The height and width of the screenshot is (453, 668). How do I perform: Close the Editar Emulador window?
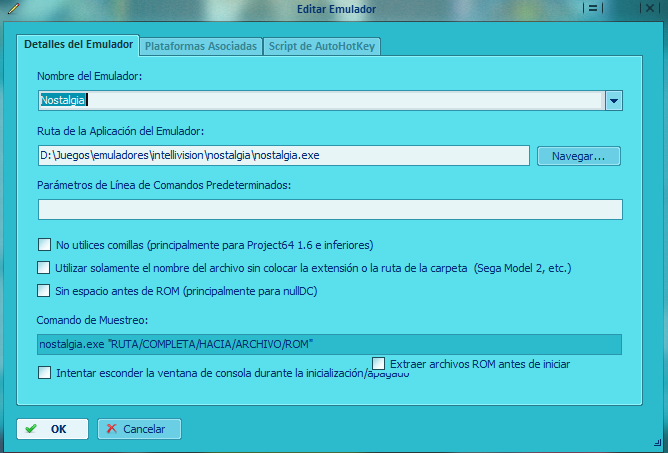click(x=650, y=8)
